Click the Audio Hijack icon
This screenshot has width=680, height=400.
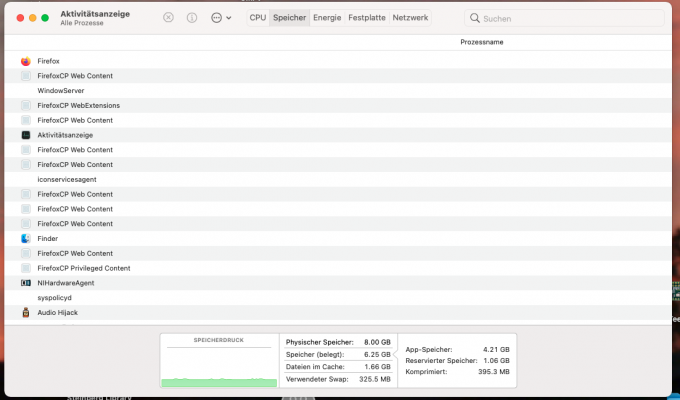pyautogui.click(x=26, y=312)
